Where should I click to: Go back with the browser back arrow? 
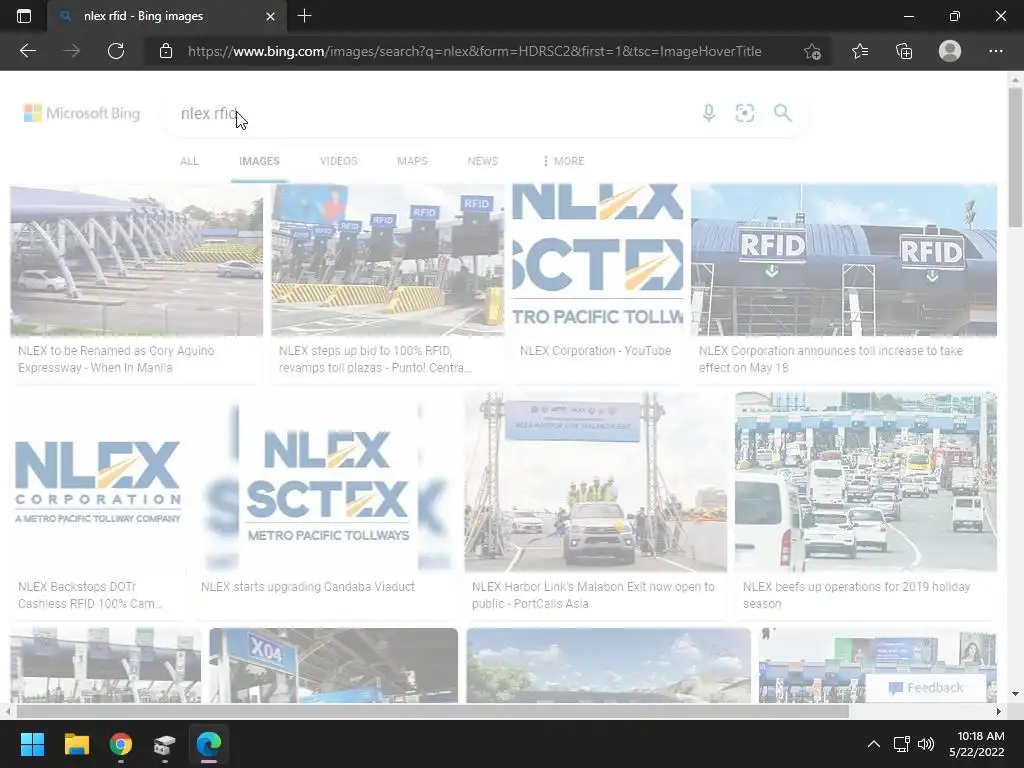pyautogui.click(x=27, y=51)
